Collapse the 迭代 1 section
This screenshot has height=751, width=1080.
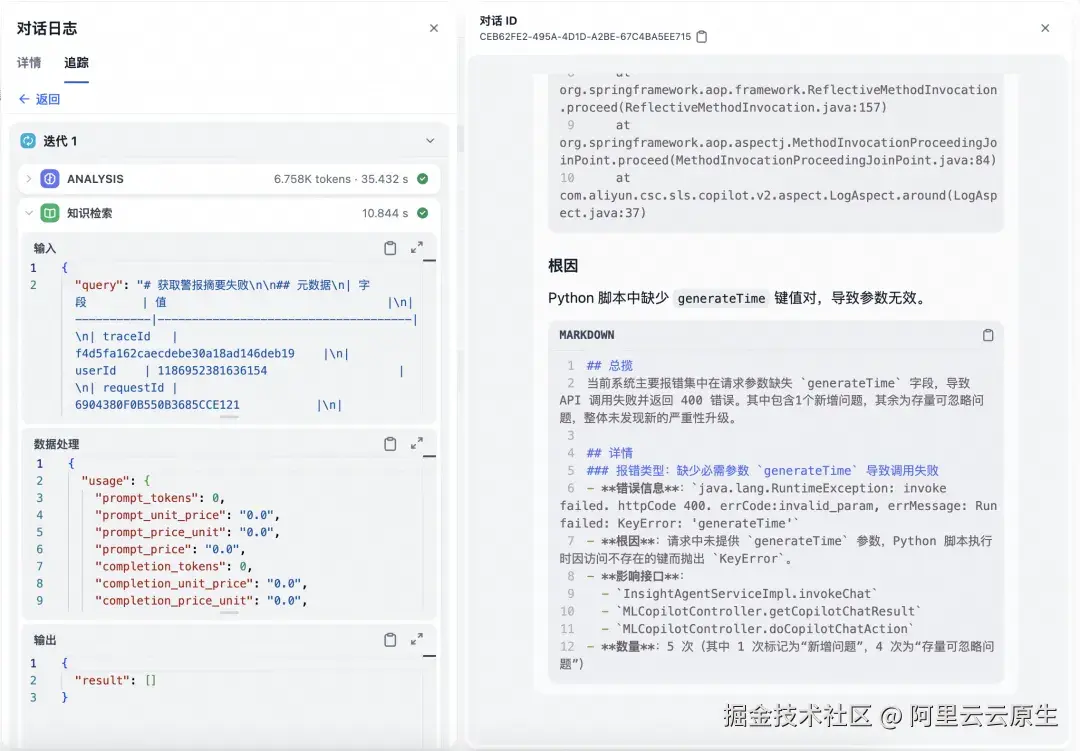click(432, 140)
